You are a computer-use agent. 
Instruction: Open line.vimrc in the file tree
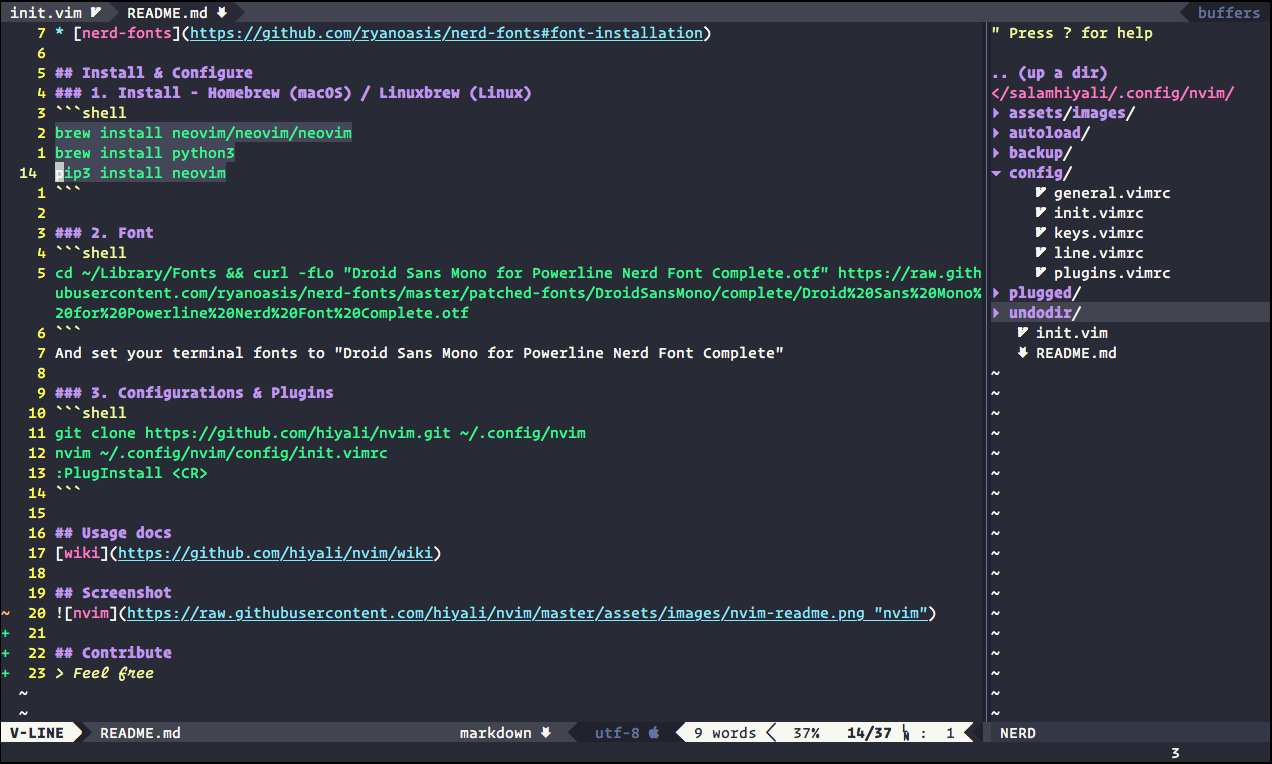(x=1099, y=253)
